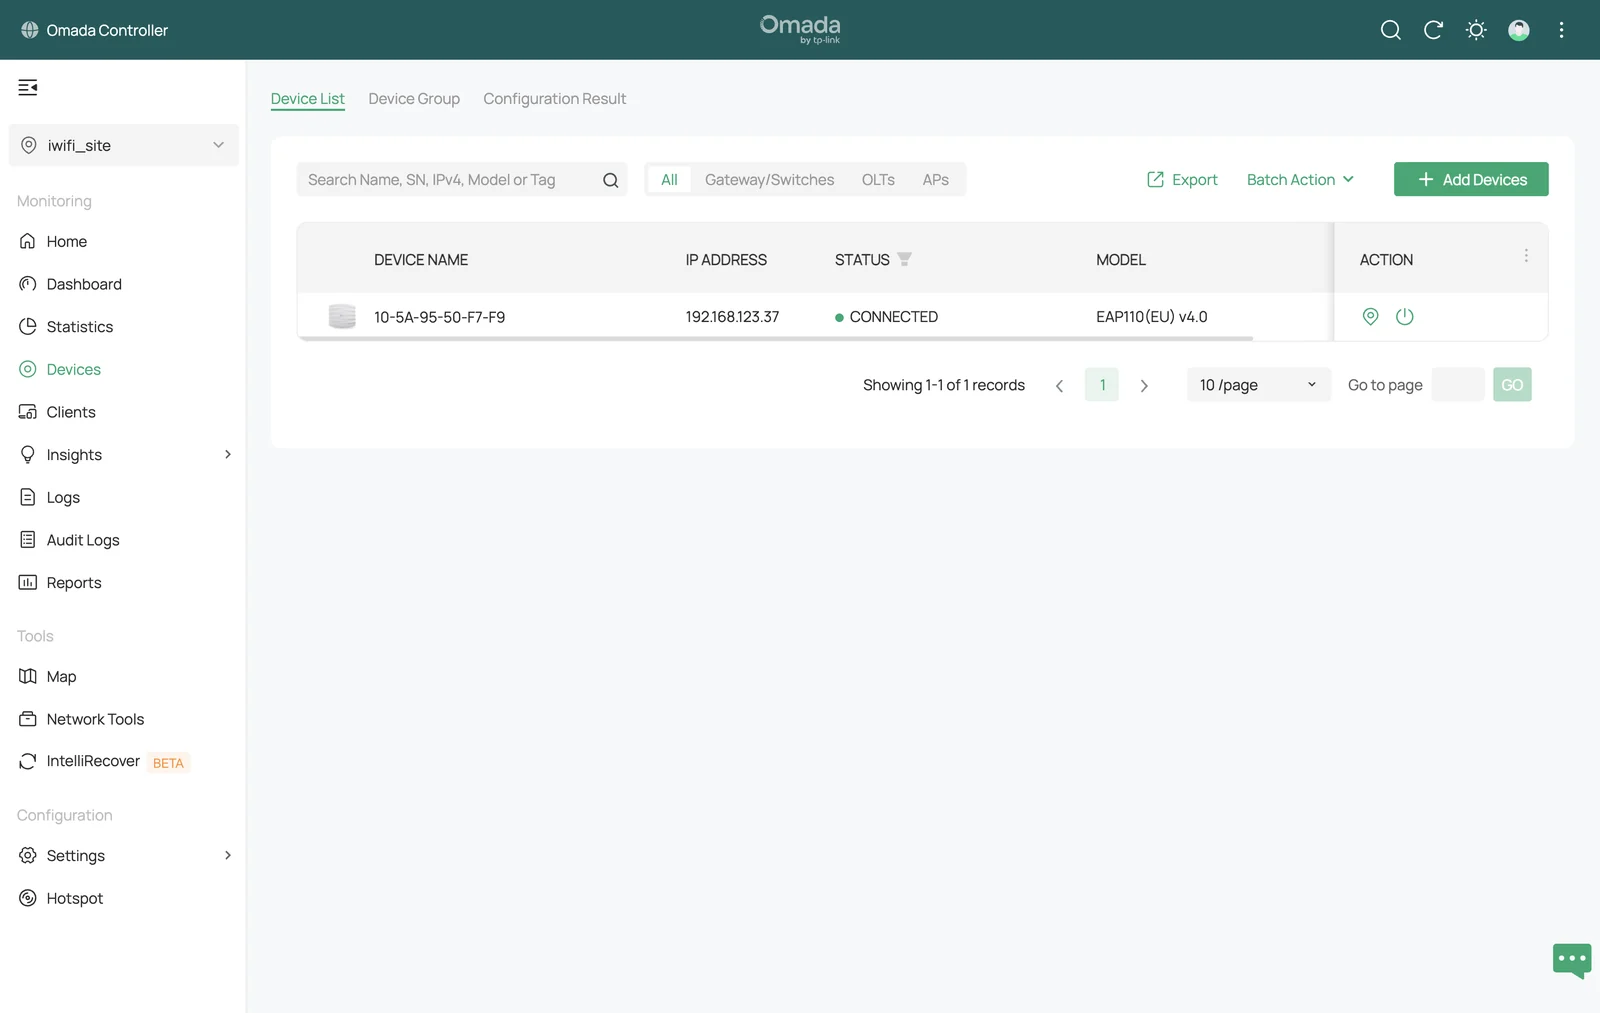The width and height of the screenshot is (1600, 1013).
Task: Click the Export button
Action: tap(1182, 180)
